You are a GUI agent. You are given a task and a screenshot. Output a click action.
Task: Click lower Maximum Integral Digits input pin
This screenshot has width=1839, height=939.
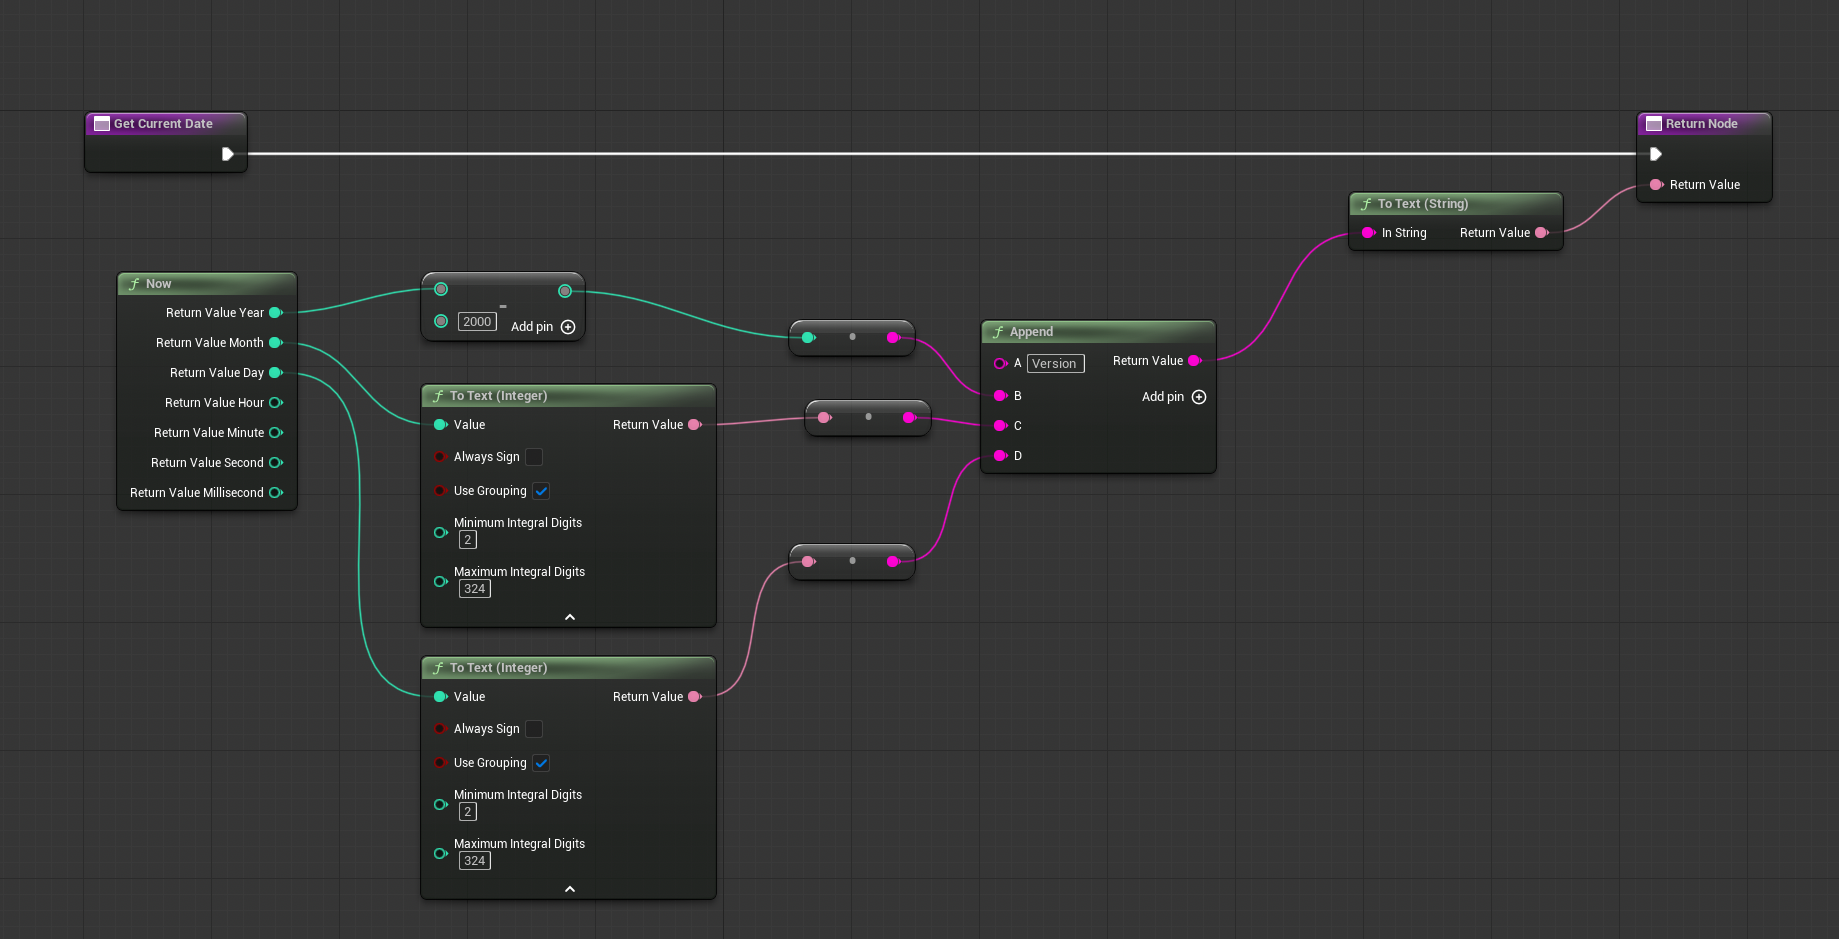tap(440, 854)
